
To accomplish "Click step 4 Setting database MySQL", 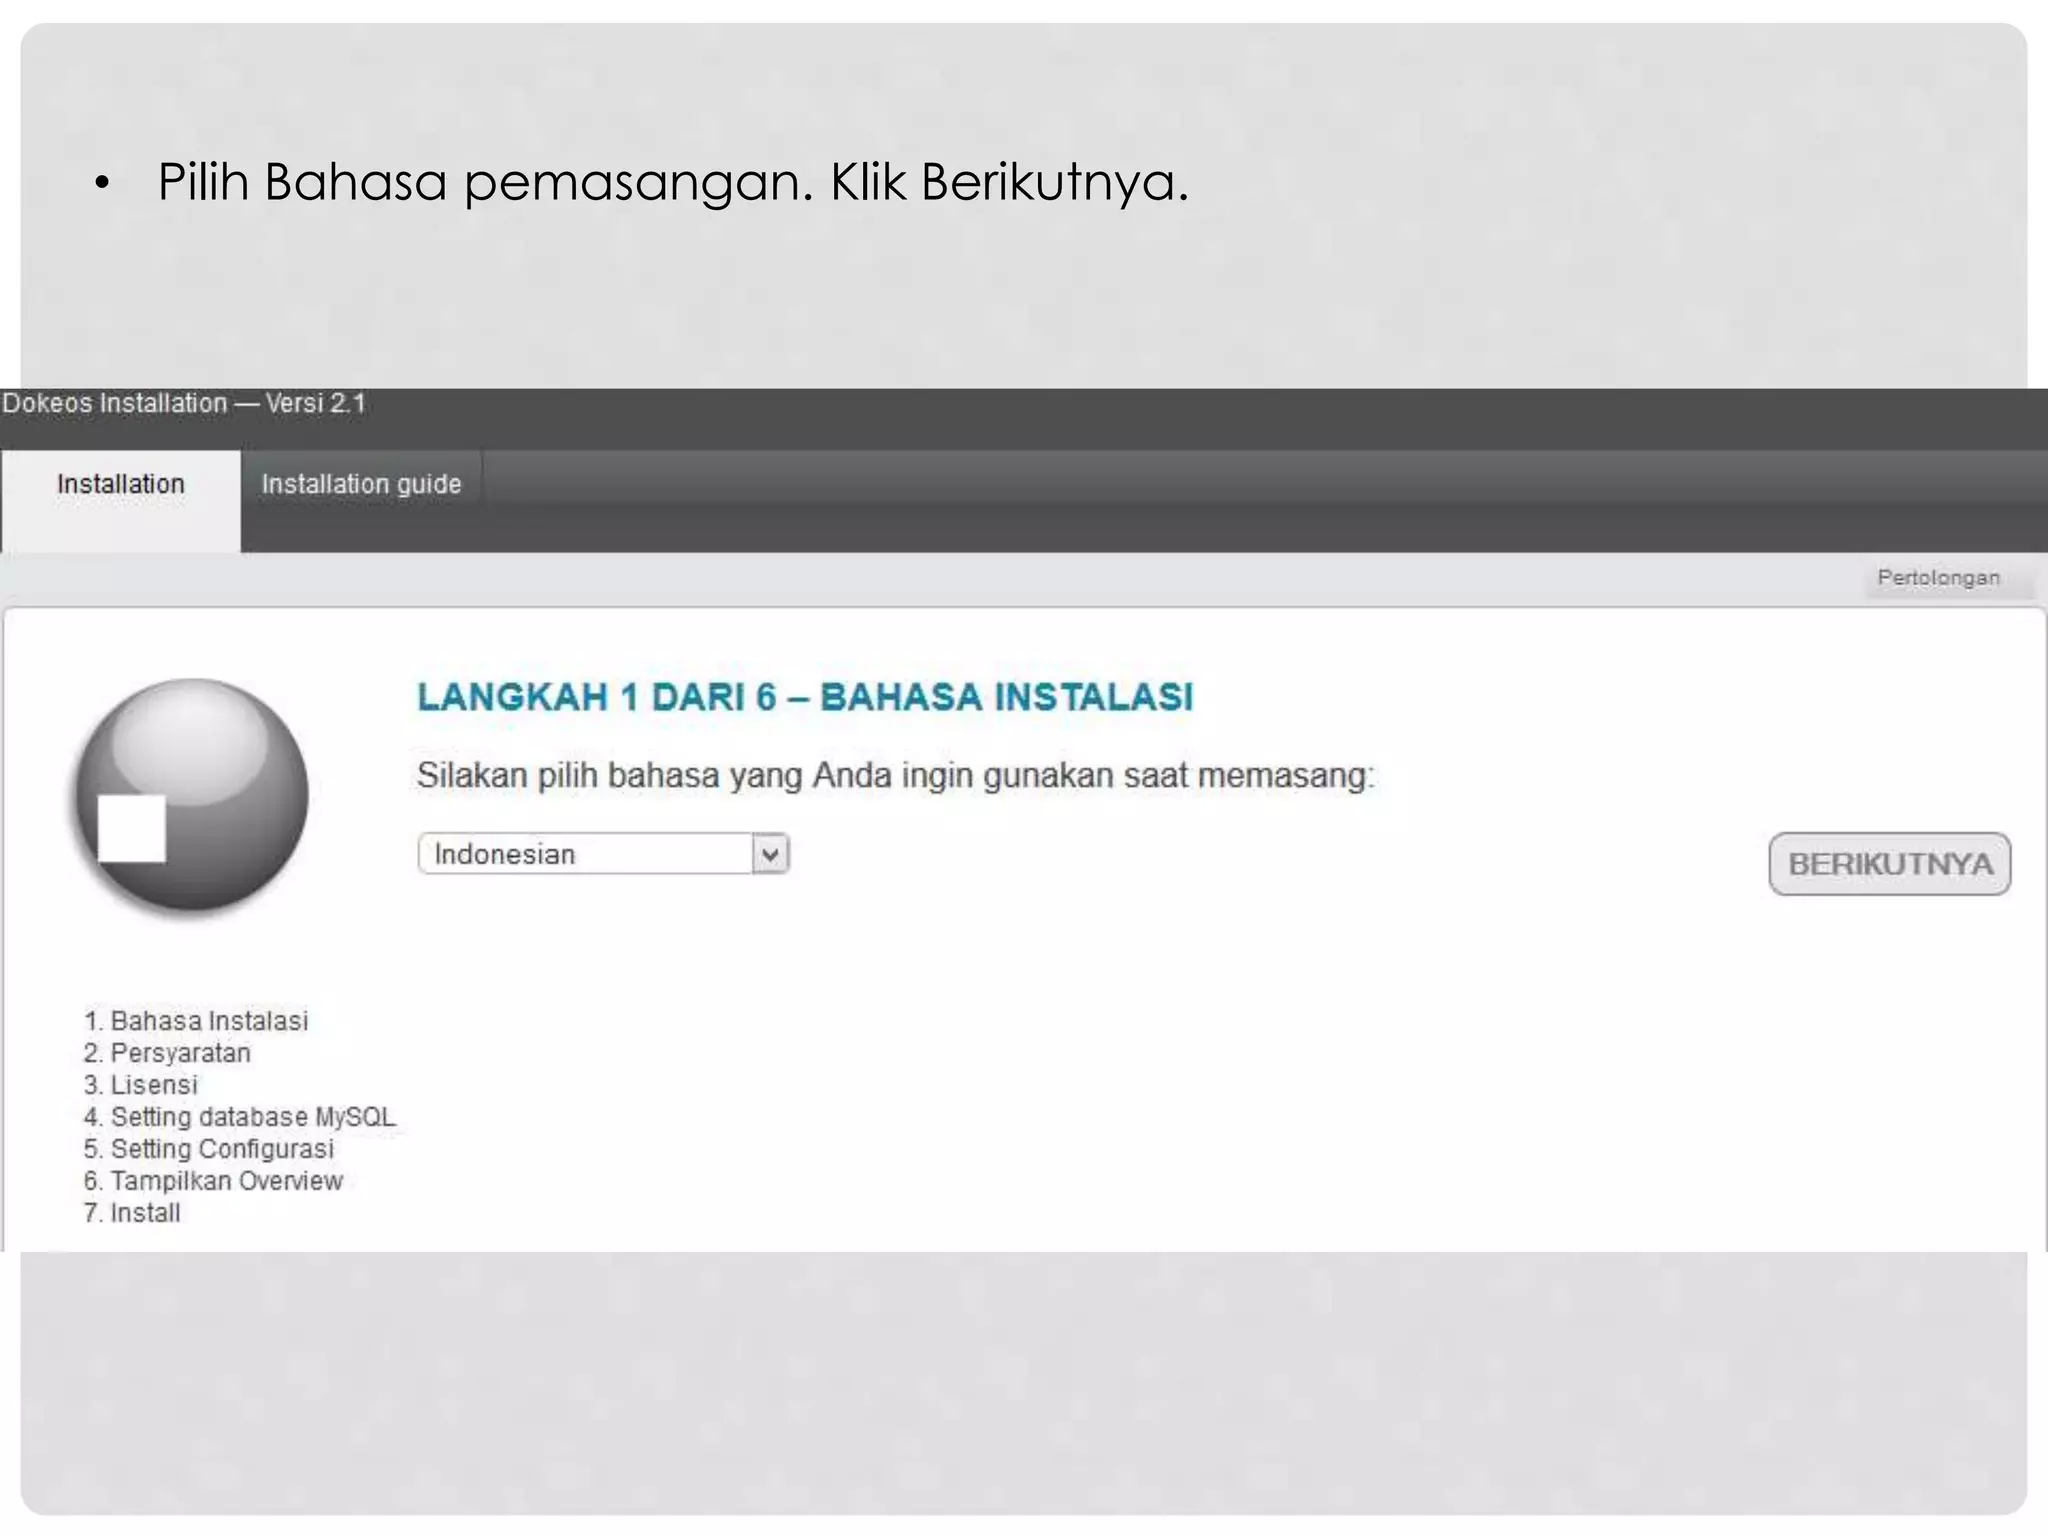I will [240, 1117].
